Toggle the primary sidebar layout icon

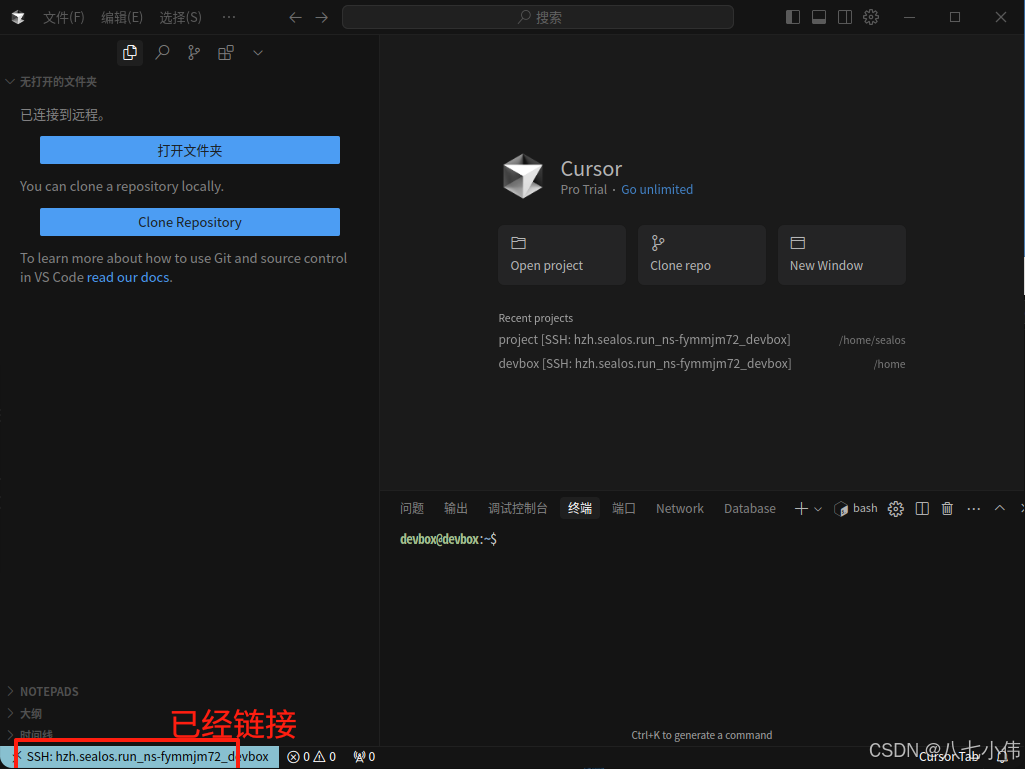click(793, 17)
